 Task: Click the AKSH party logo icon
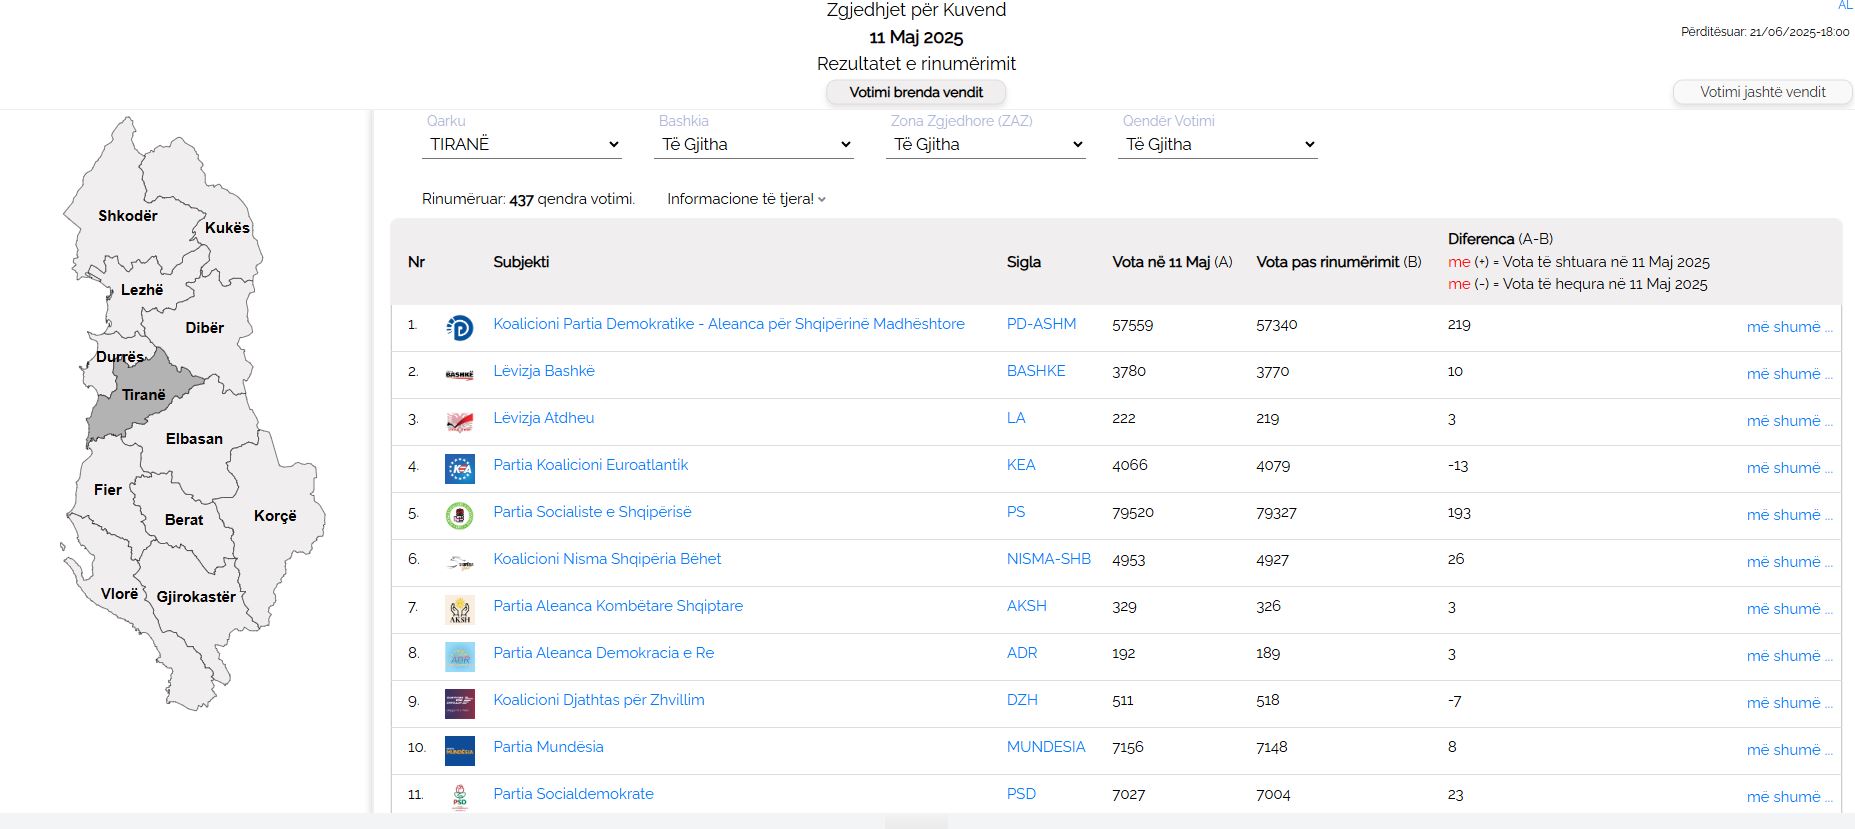click(x=459, y=609)
